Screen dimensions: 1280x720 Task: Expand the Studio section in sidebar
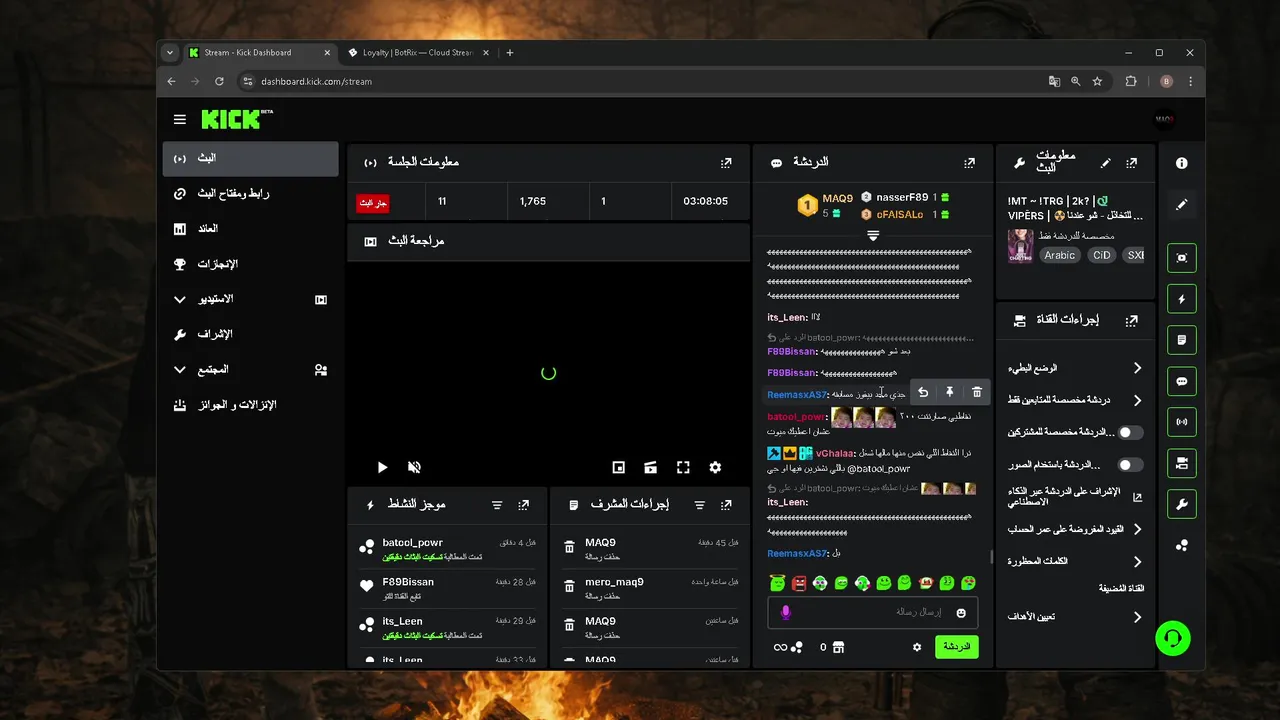coord(180,299)
